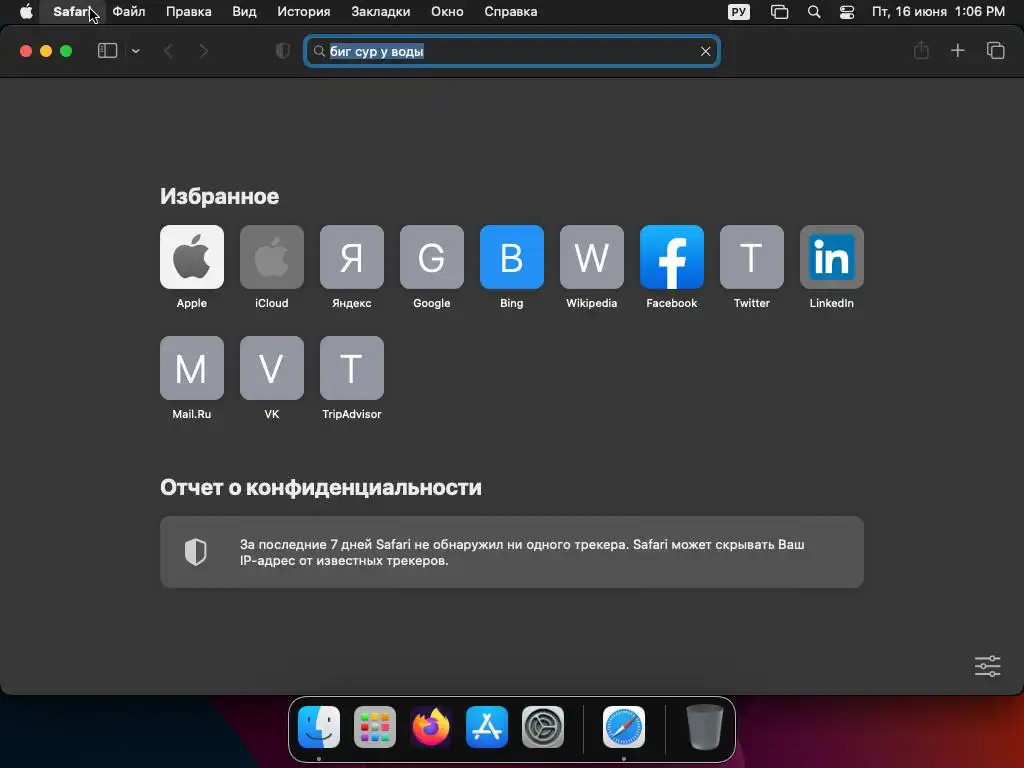Open the История menu

304,12
